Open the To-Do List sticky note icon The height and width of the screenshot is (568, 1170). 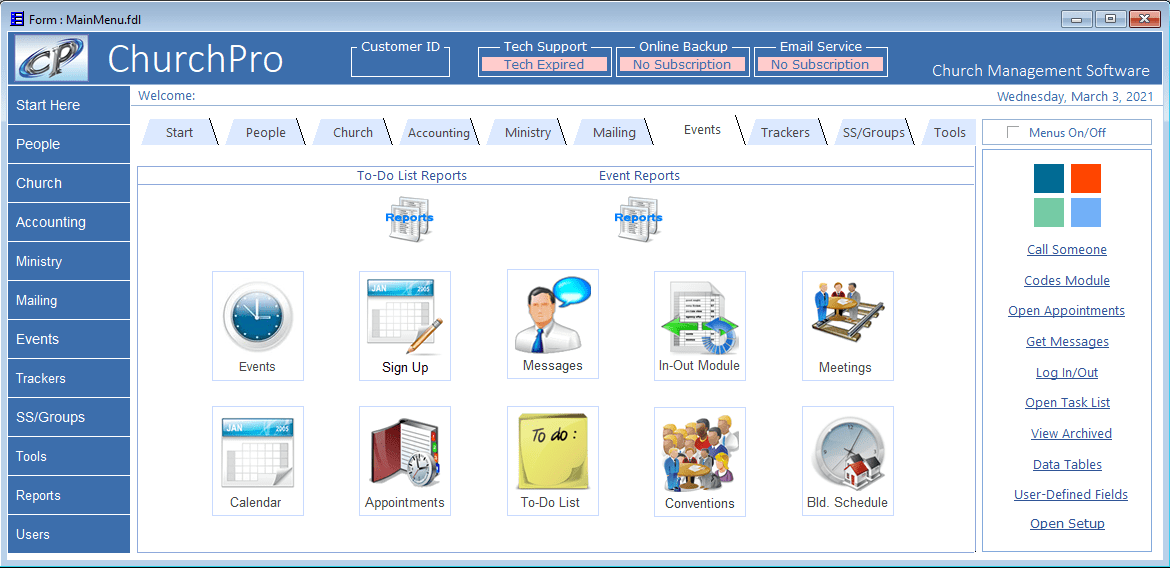pos(553,461)
